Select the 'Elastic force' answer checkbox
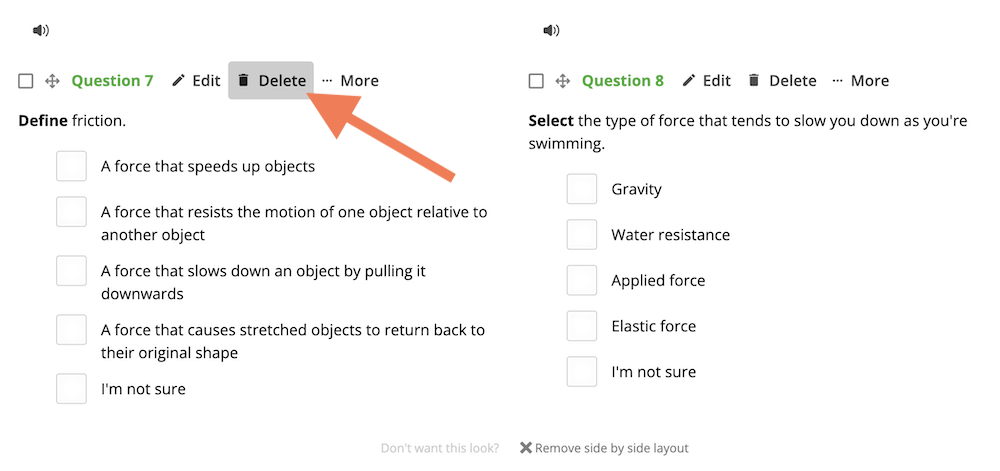The width and height of the screenshot is (1000, 471). pos(582,326)
